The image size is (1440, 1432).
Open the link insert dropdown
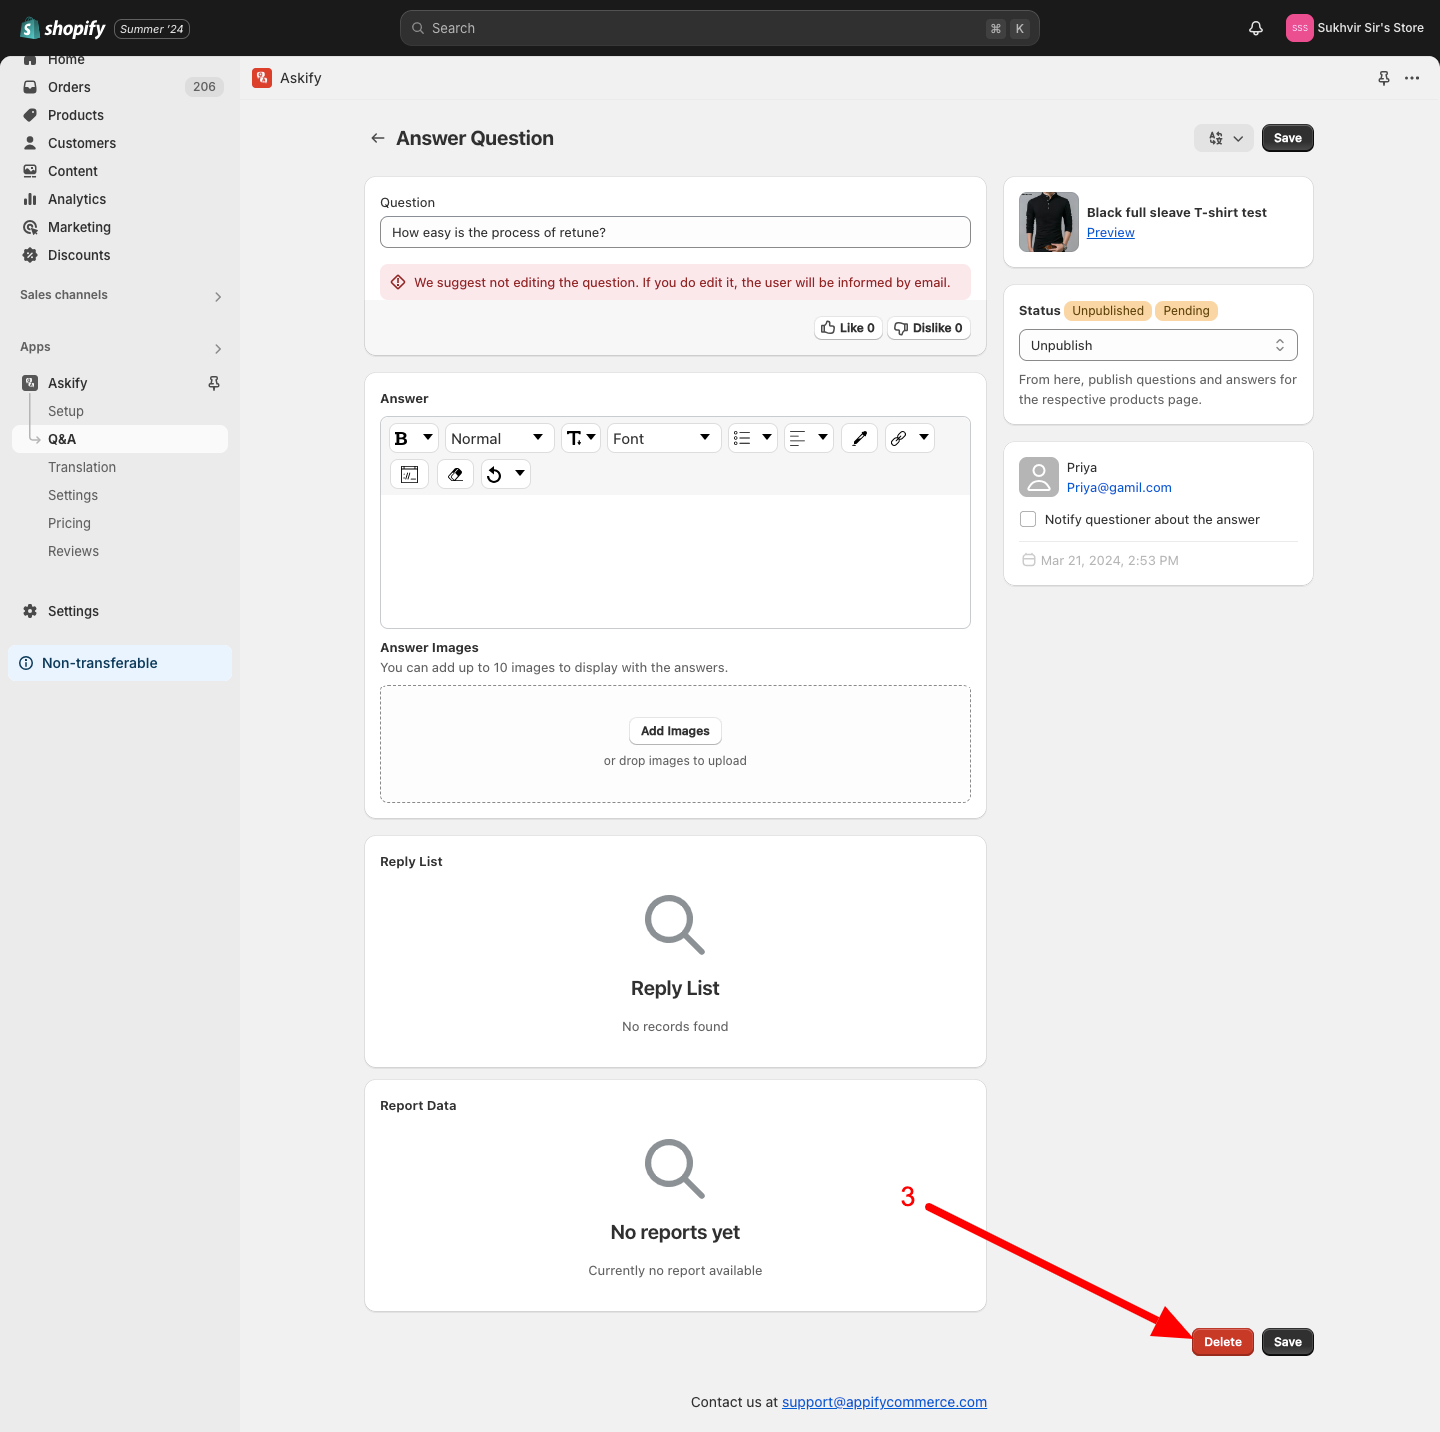[x=910, y=438]
